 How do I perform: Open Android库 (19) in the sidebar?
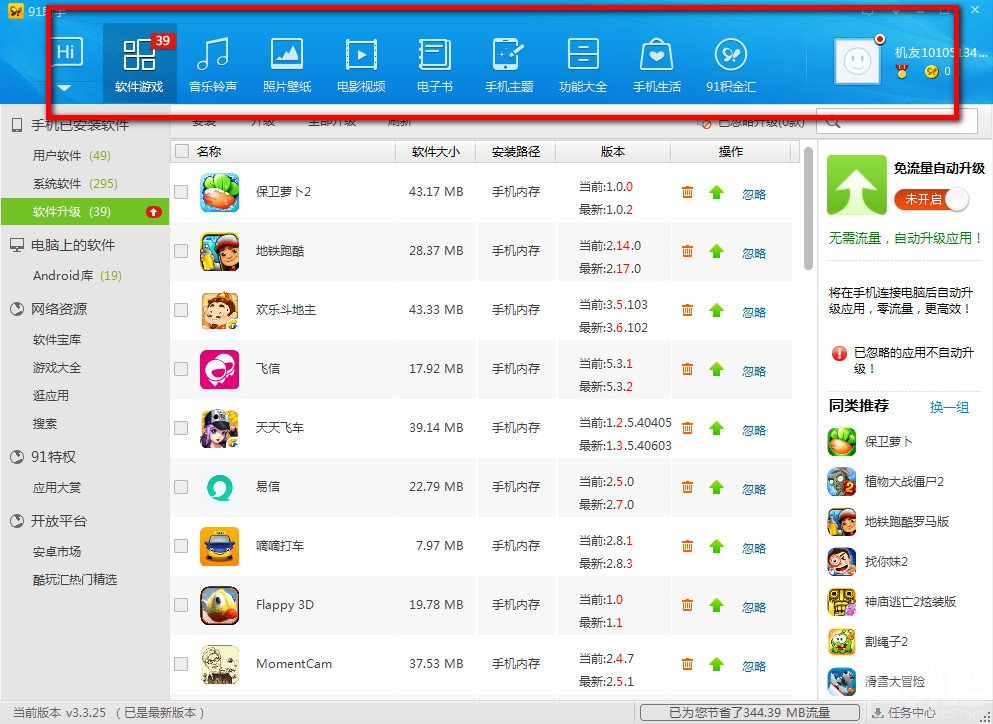coord(77,276)
